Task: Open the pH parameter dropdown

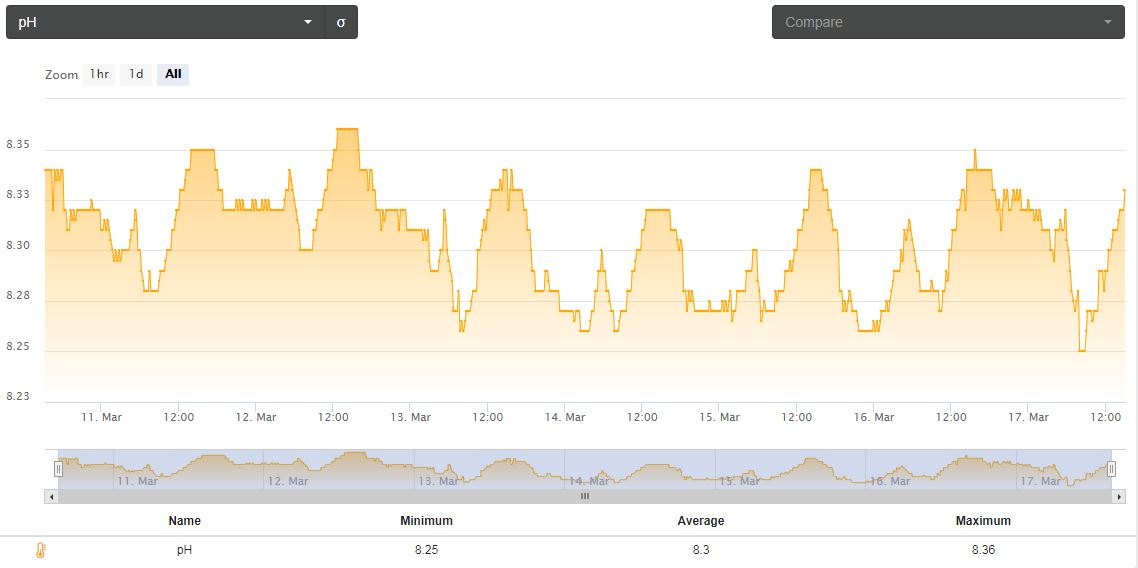Action: pos(165,22)
